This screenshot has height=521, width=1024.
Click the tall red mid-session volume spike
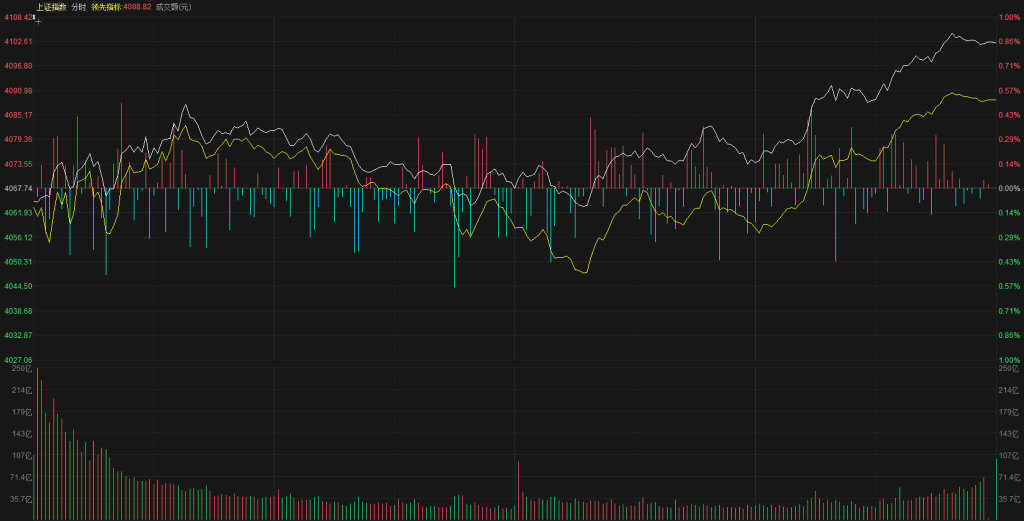(518, 490)
